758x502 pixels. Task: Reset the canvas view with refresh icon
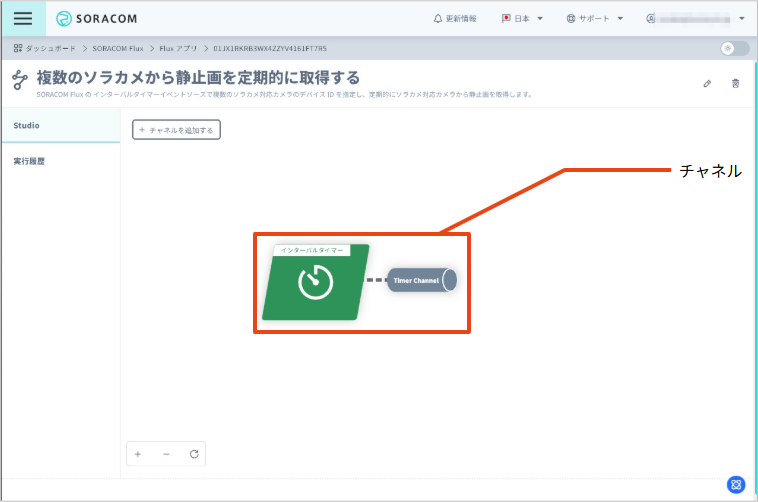tap(194, 454)
